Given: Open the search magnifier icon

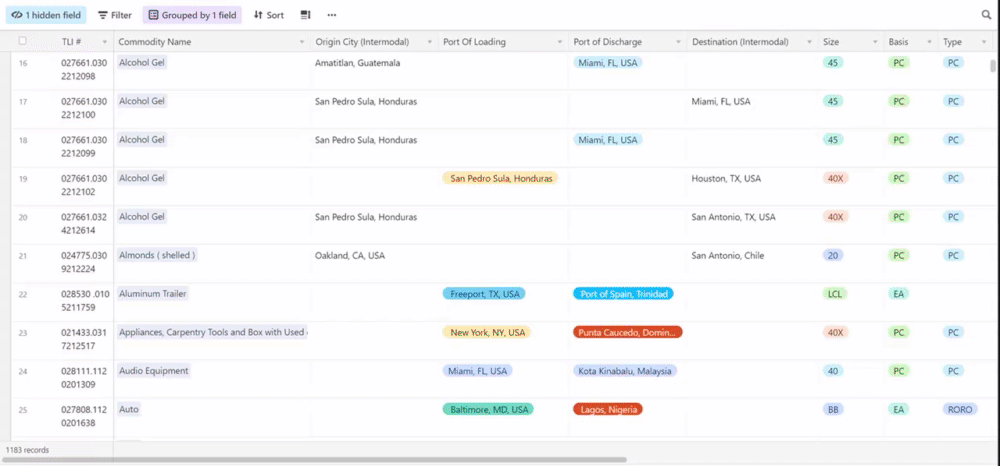Looking at the screenshot, I should (986, 15).
